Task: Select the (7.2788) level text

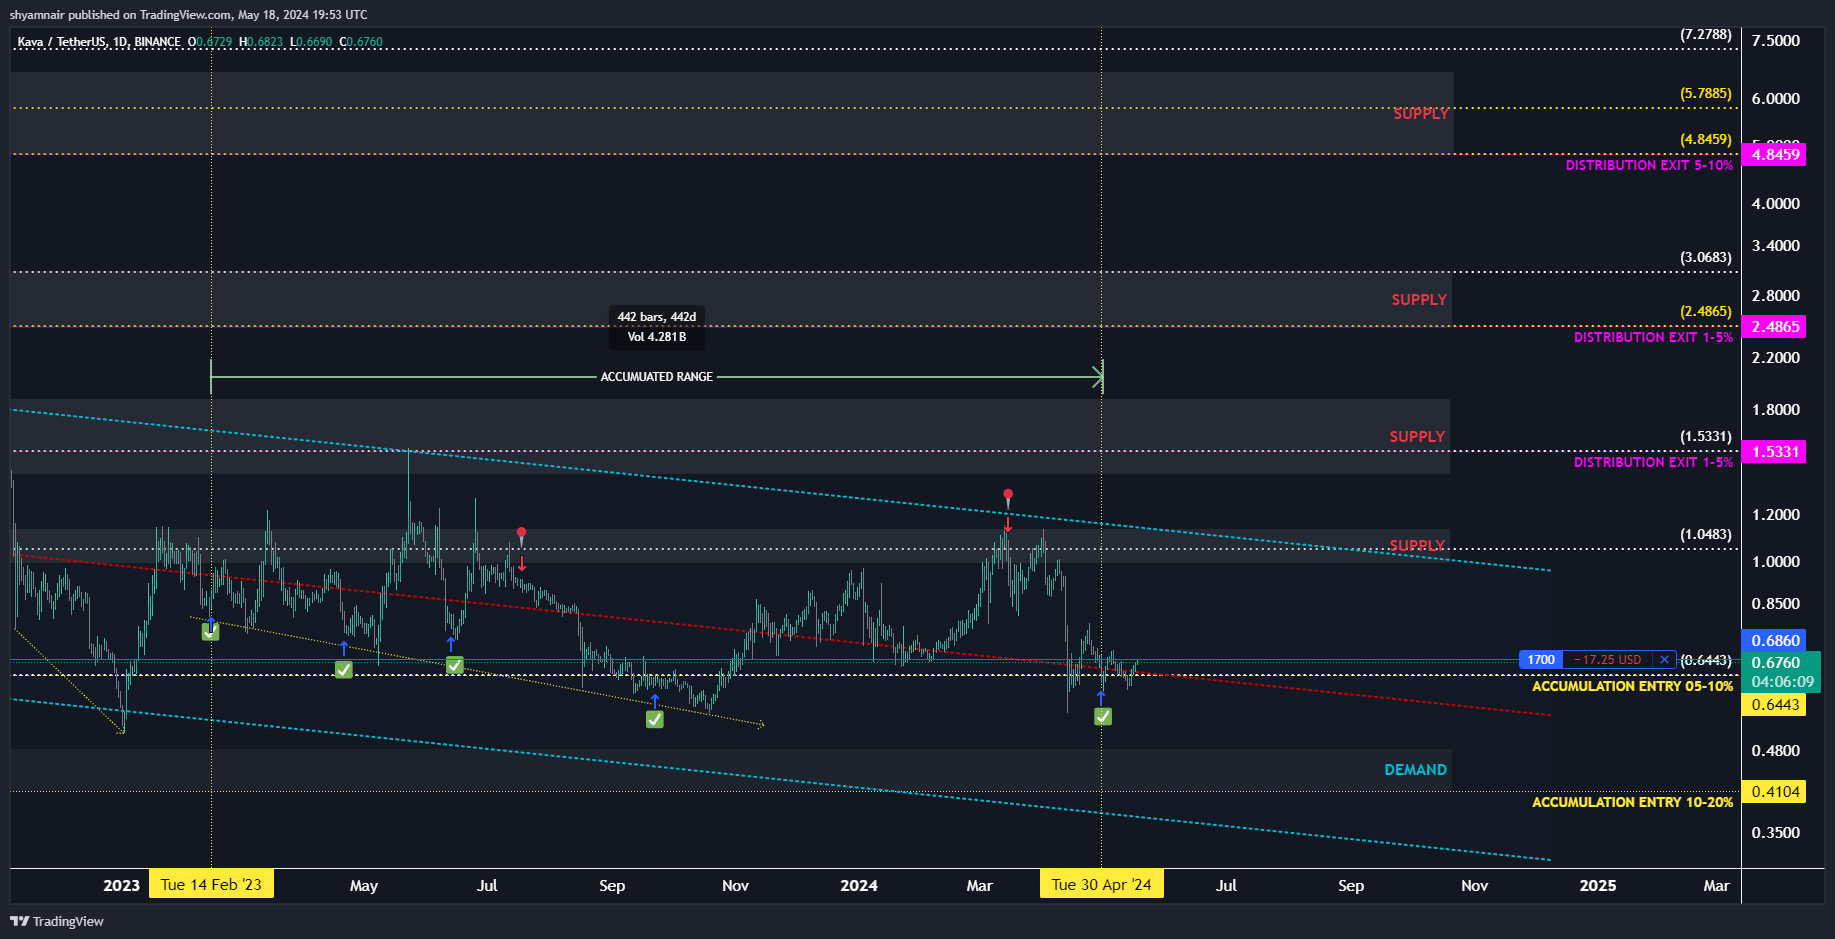Action: pos(1705,35)
